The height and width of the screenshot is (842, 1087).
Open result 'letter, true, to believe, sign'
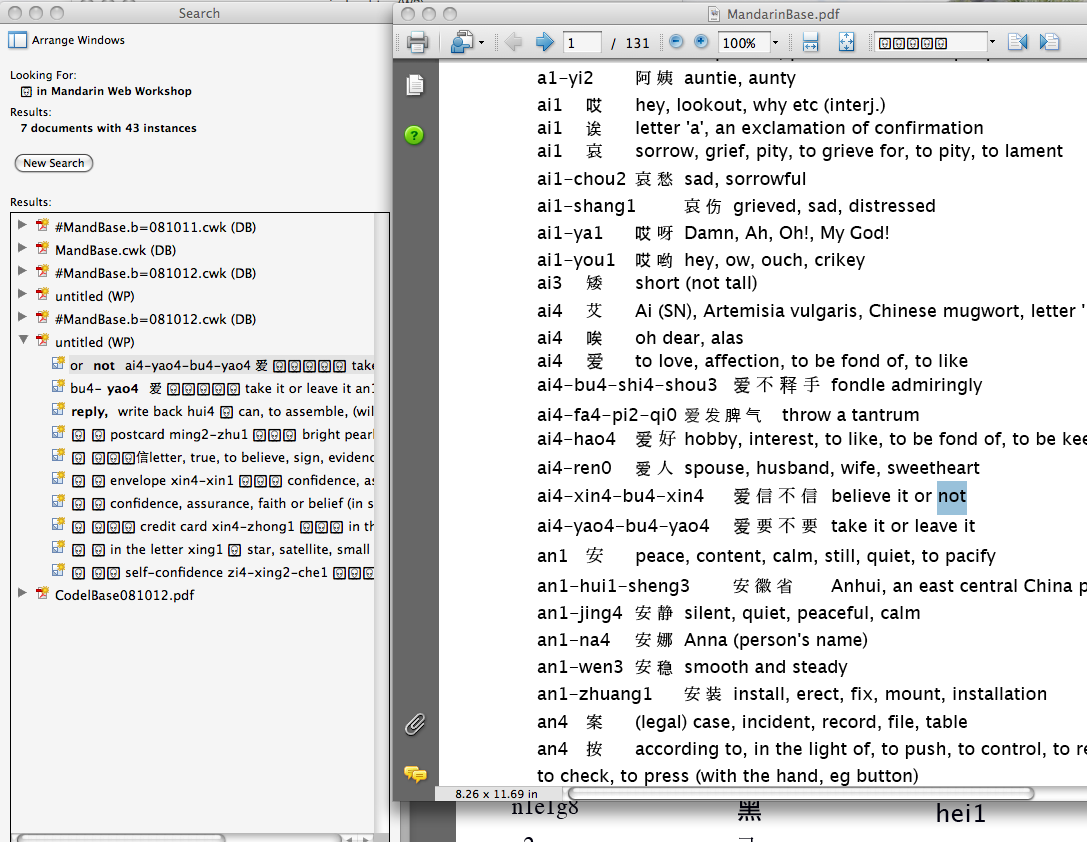(222, 457)
